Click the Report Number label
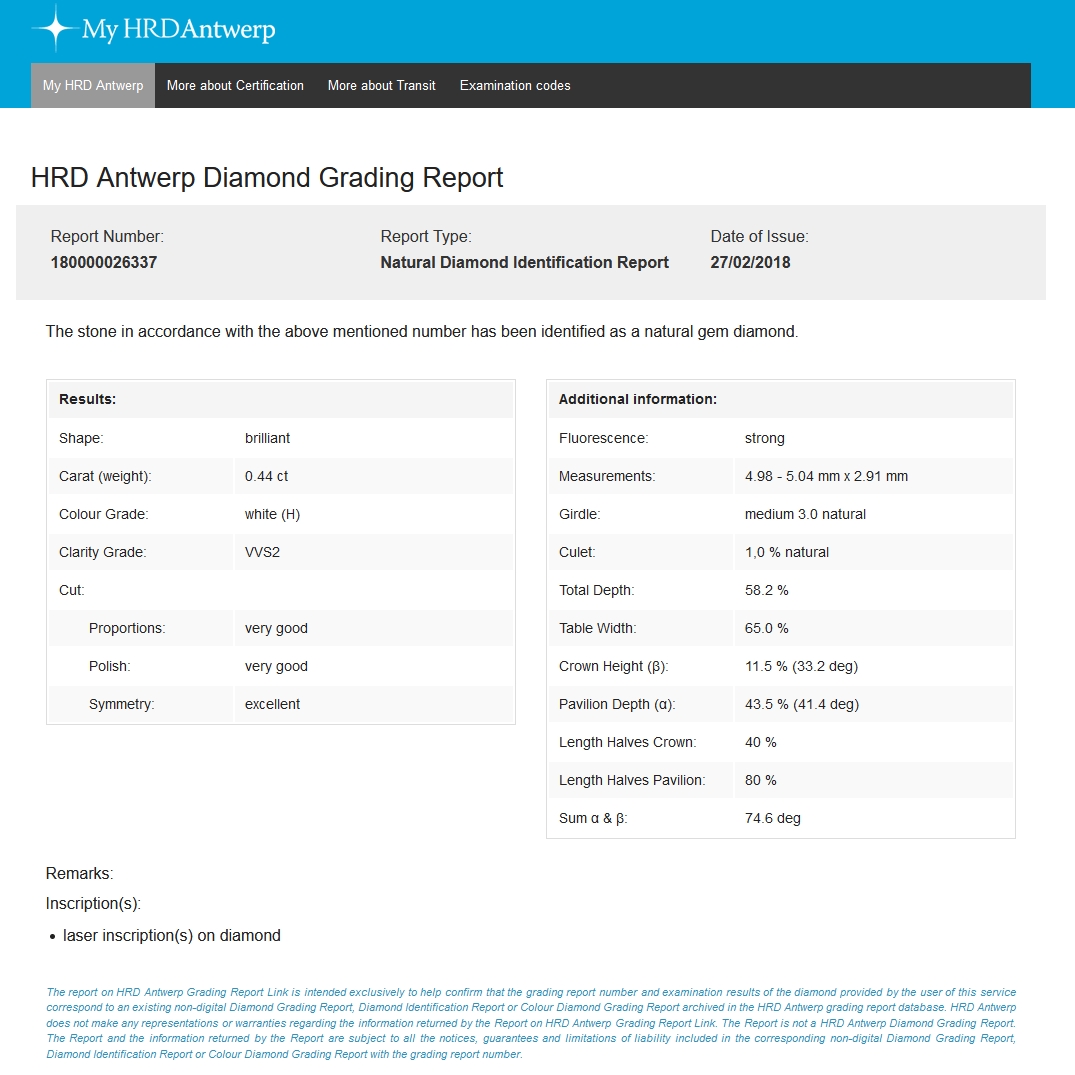 coord(107,237)
